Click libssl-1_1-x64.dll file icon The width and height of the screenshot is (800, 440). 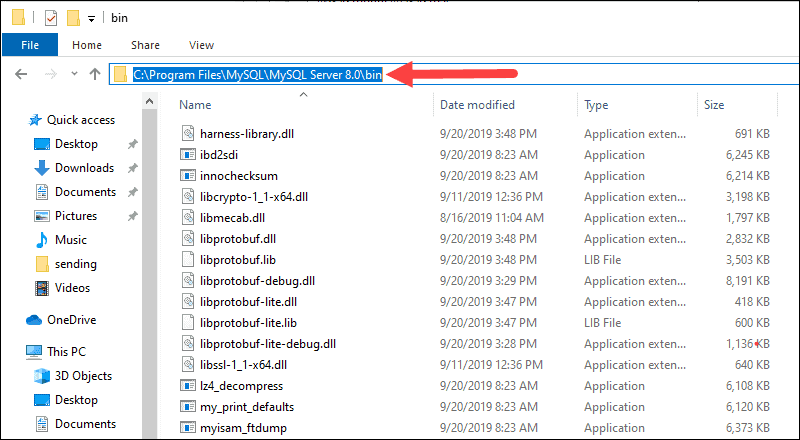tap(188, 365)
